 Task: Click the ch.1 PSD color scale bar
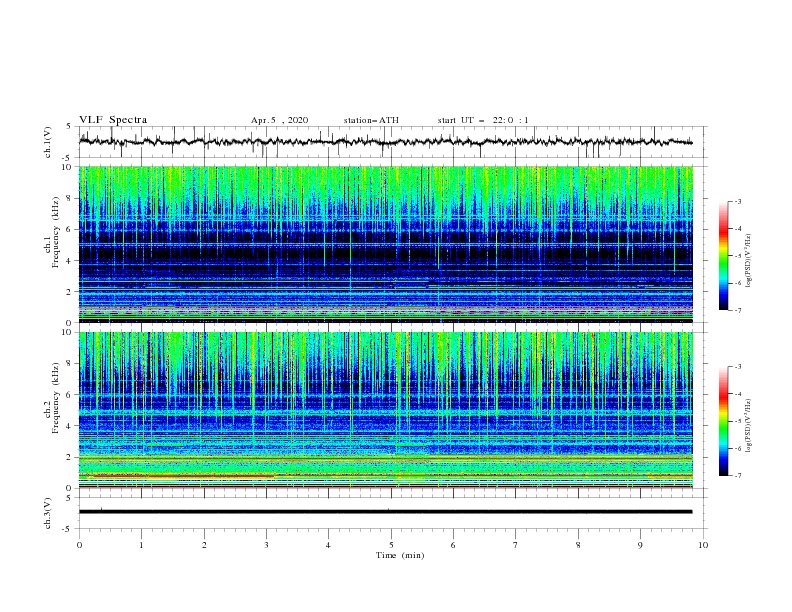[724, 256]
